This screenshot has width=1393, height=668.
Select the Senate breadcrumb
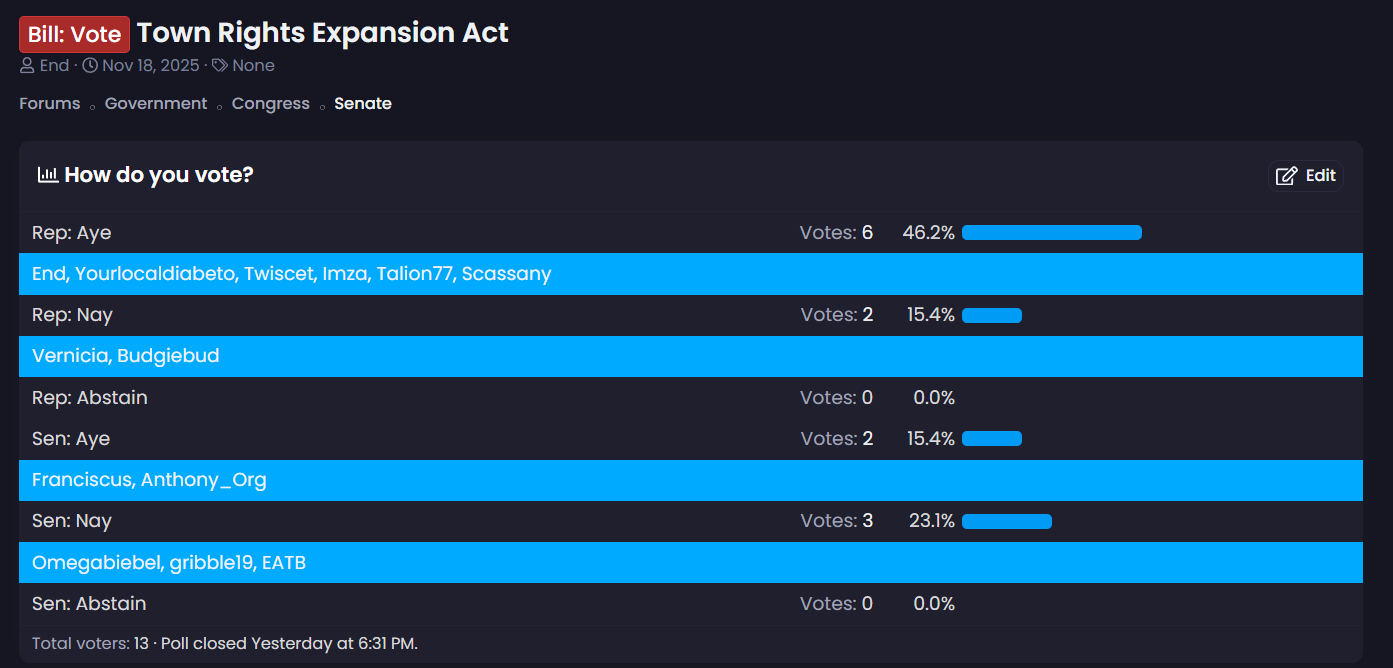tap(363, 104)
